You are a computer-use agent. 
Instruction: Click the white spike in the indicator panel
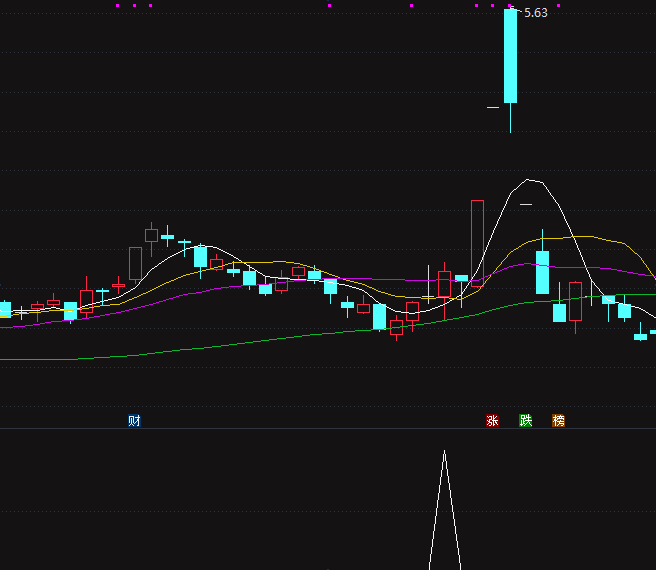[445, 510]
